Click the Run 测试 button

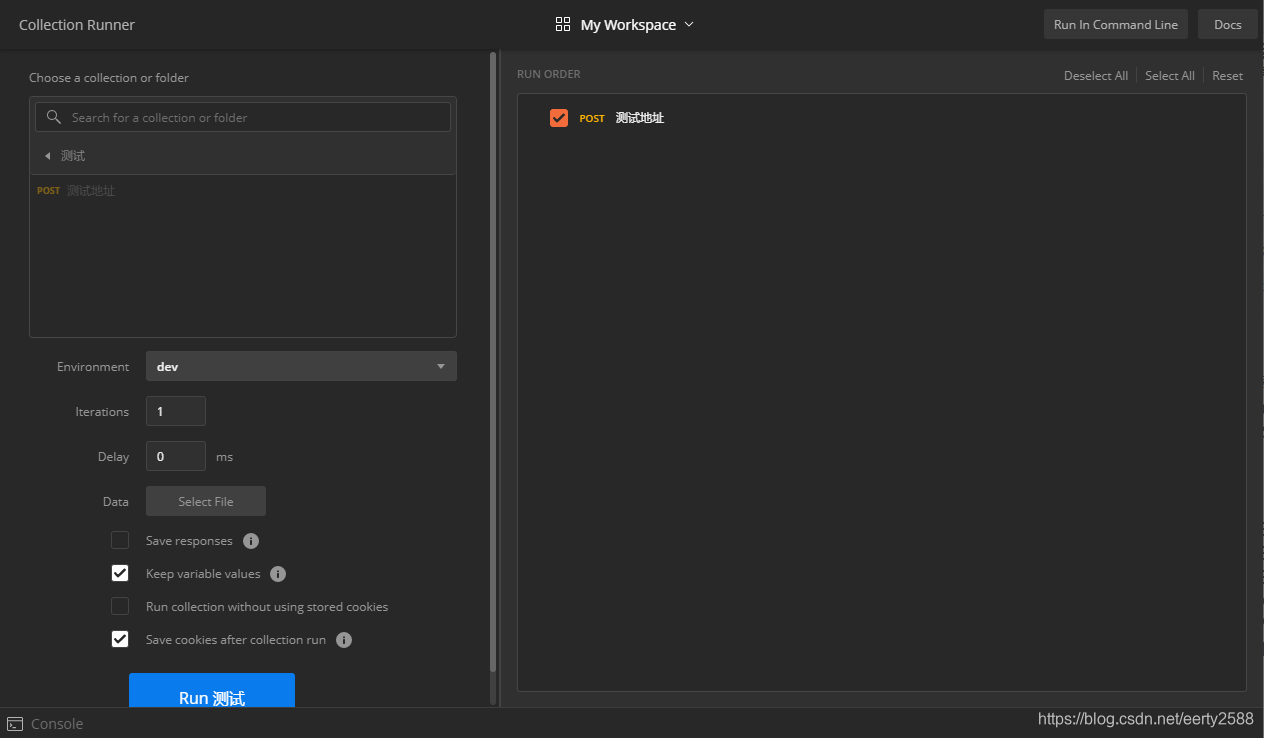pyautogui.click(x=212, y=690)
